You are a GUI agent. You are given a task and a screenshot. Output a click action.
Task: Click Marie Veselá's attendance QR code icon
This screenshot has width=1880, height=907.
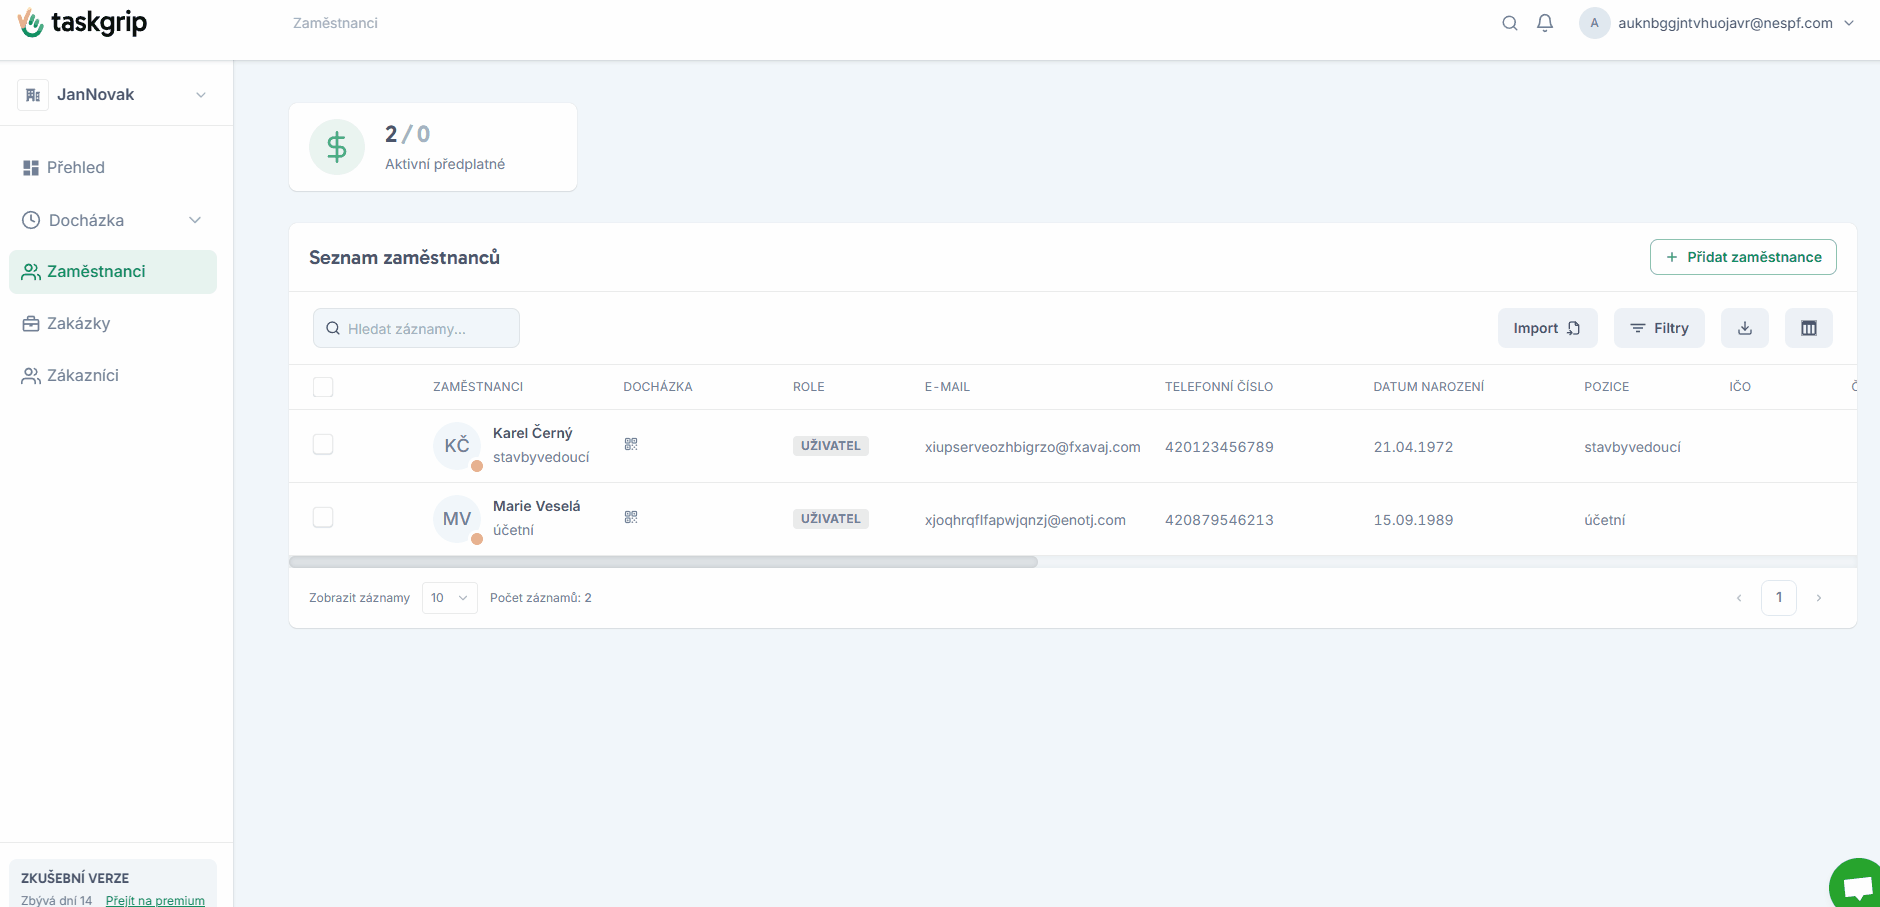[631, 517]
